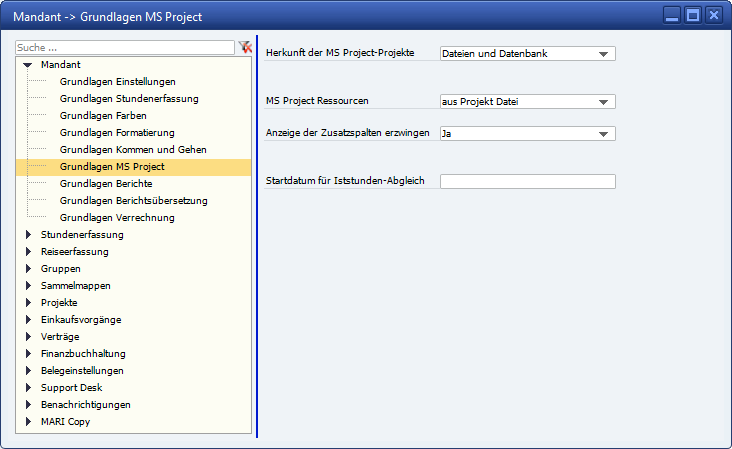Expand the Stundenerfassung tree node
Screen dimensions: 732x449
pos(28,234)
